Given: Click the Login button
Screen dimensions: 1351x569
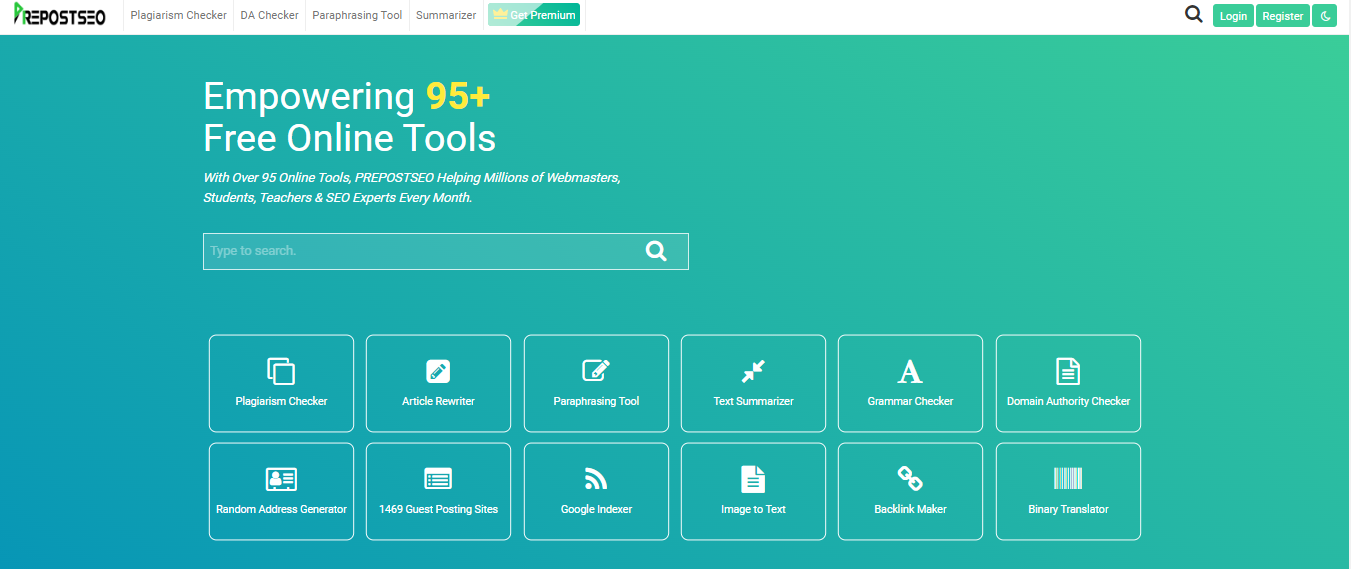Looking at the screenshot, I should pyautogui.click(x=1233, y=16).
